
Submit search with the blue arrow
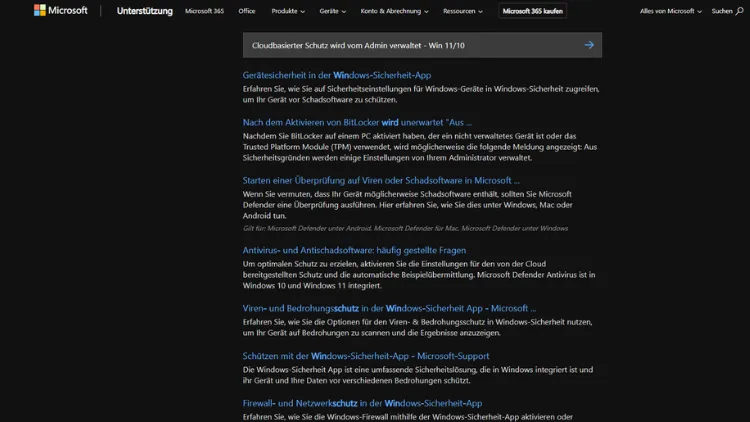point(589,45)
